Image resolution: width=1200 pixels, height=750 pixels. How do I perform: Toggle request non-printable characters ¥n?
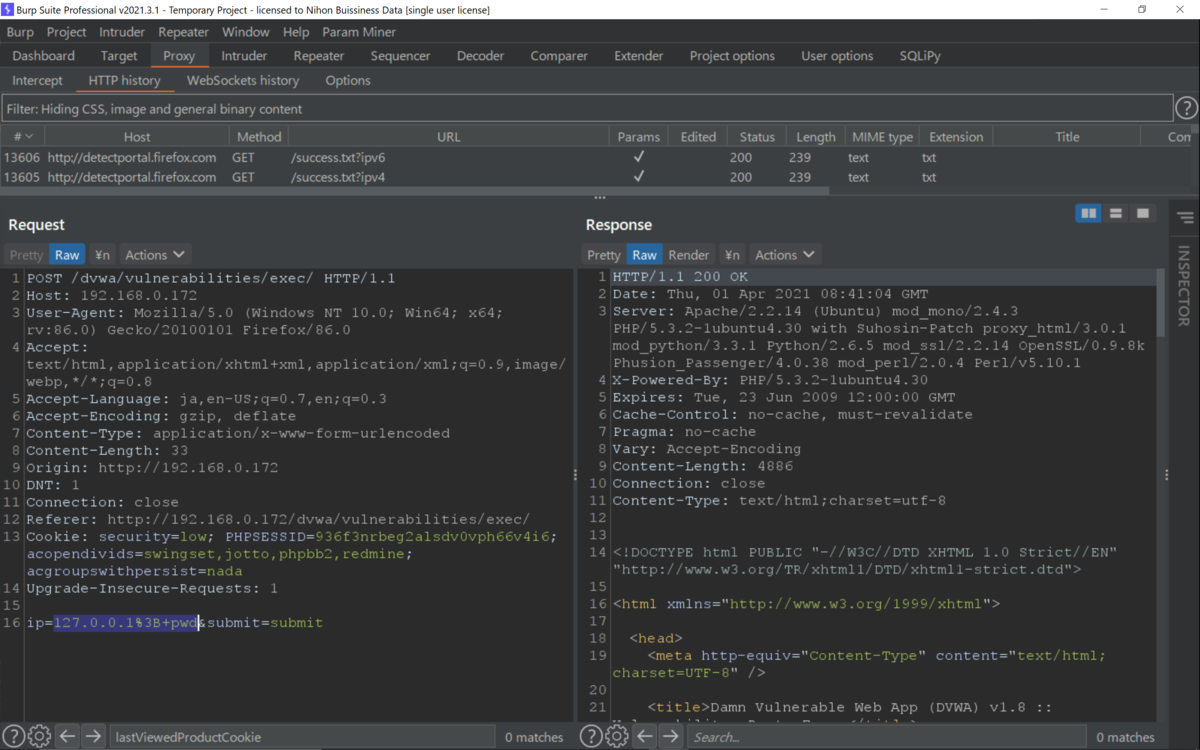point(102,255)
